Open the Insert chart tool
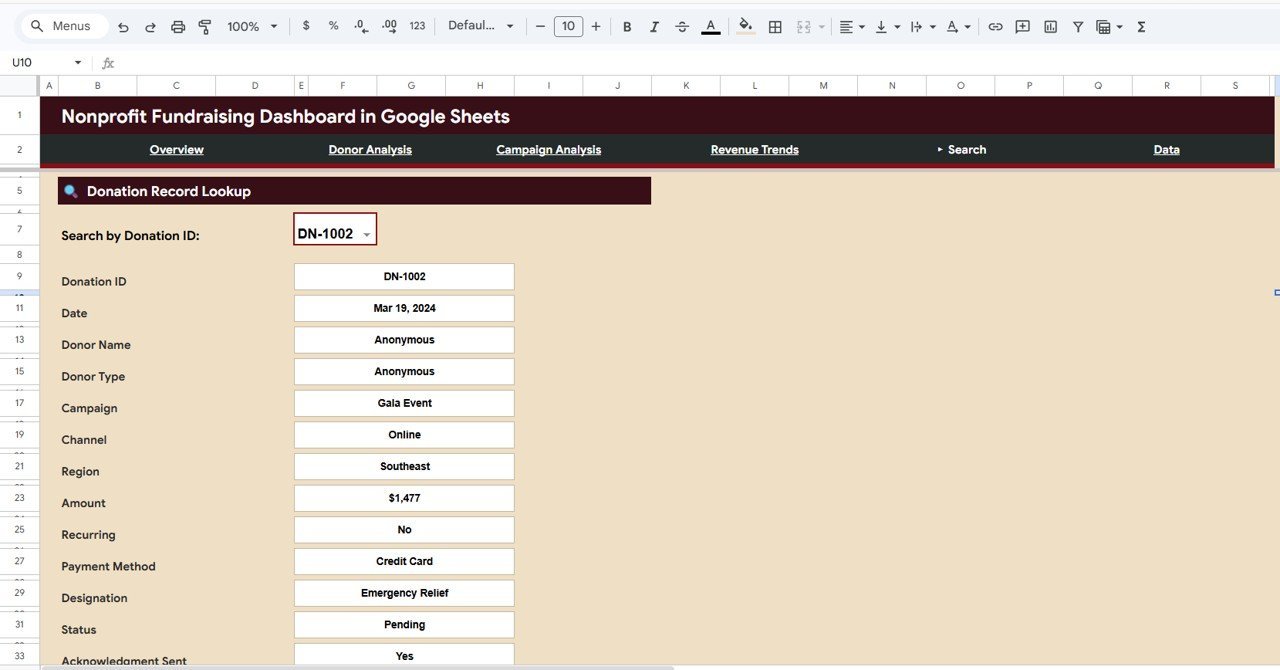 click(1050, 26)
